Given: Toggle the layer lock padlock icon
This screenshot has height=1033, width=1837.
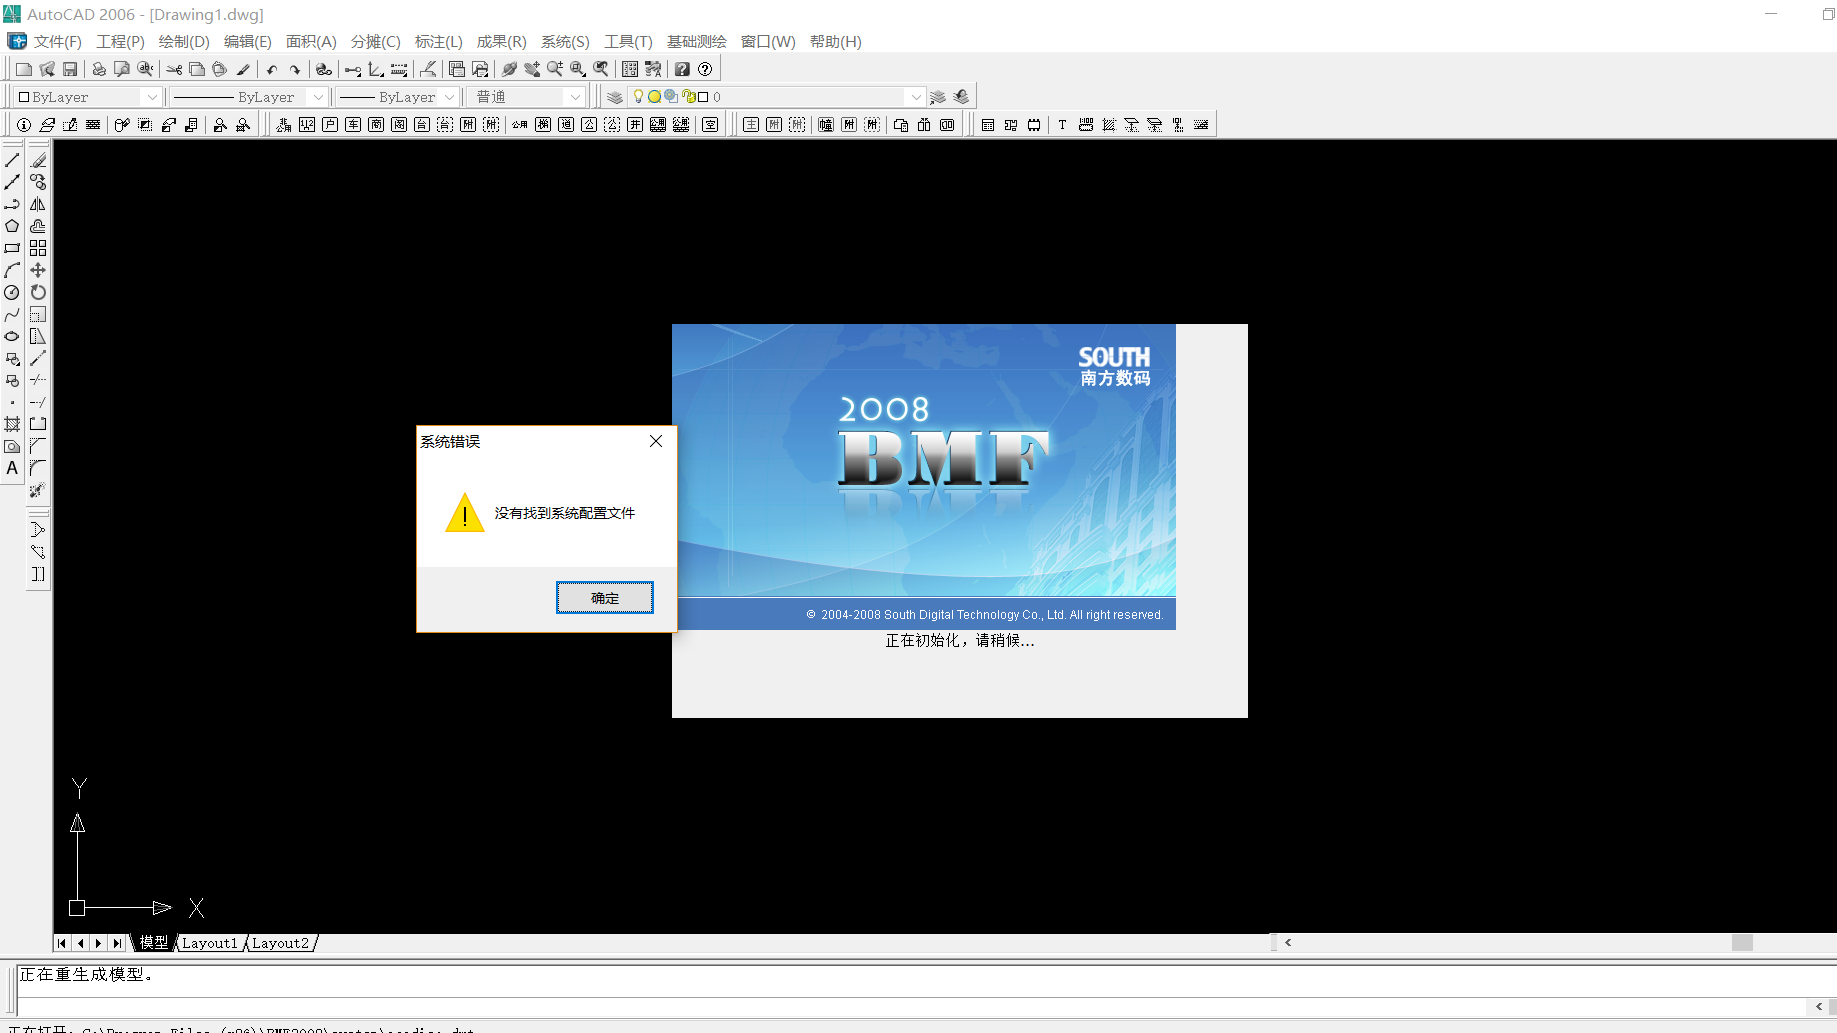Looking at the screenshot, I should 688,97.
